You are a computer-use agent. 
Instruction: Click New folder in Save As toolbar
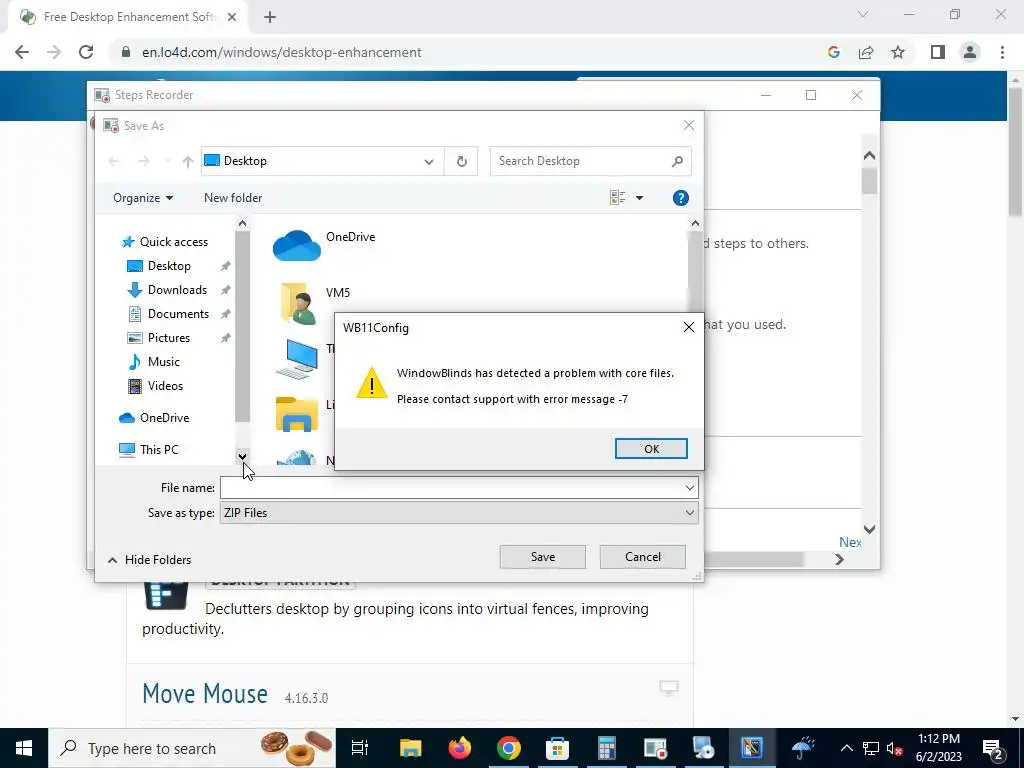pyautogui.click(x=232, y=198)
